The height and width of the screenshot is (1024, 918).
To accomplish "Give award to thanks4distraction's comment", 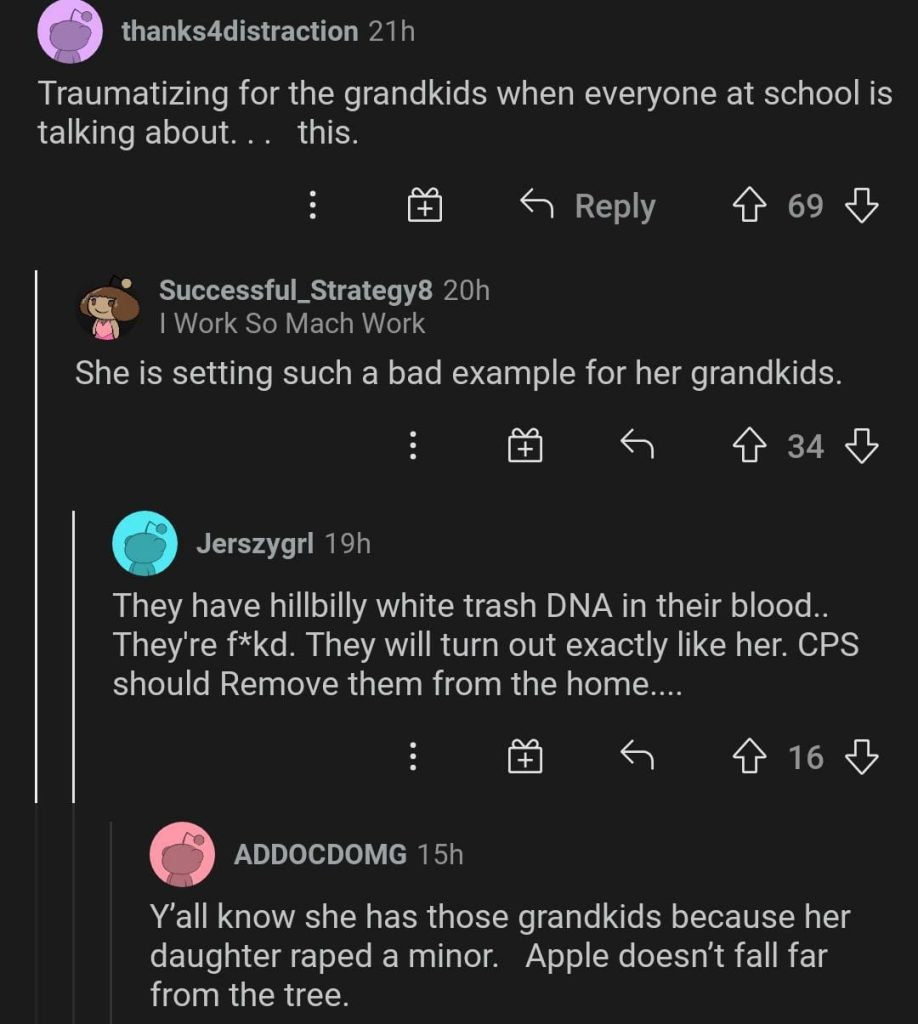I will [424, 207].
